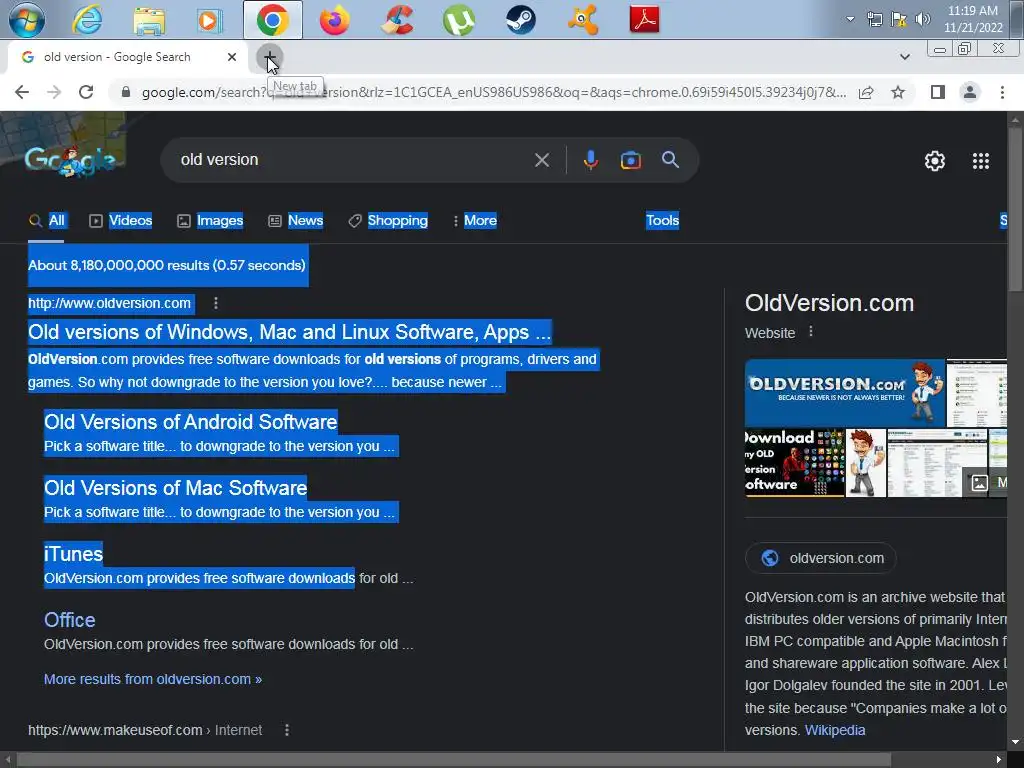Switch to News results tab
Viewport: 1024px width, 768px height.
(x=296, y=221)
